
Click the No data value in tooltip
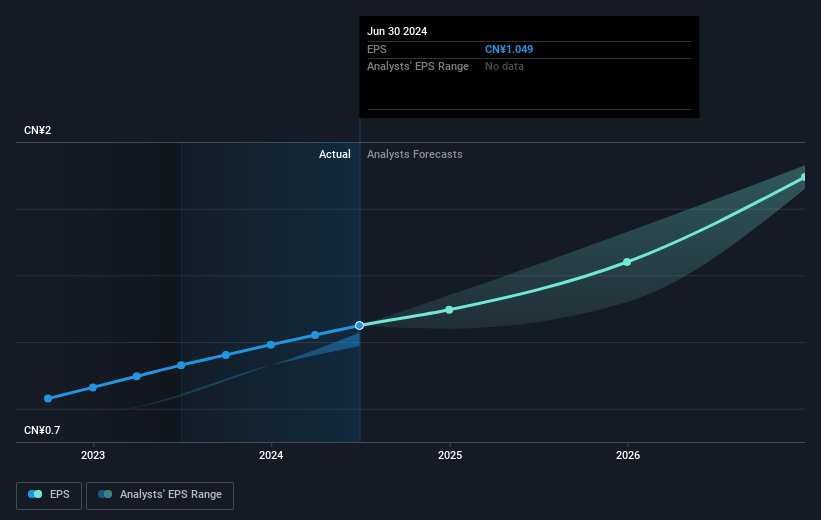coord(504,67)
